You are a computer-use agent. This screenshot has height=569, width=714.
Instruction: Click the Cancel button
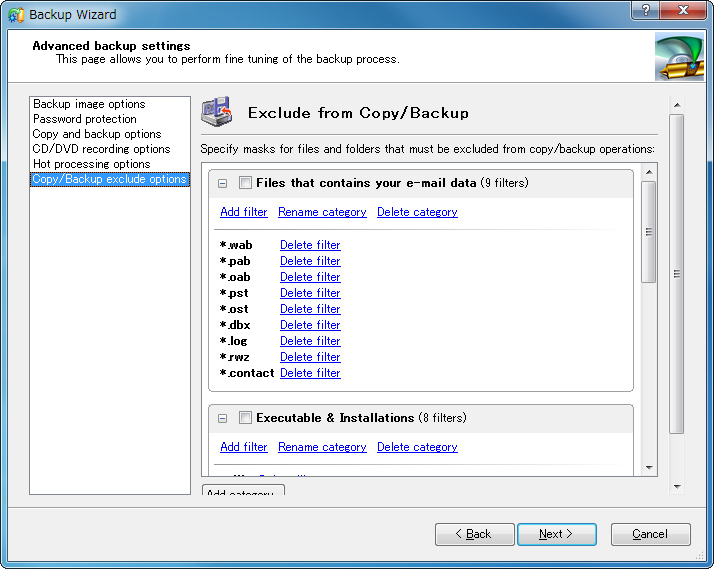pos(651,534)
